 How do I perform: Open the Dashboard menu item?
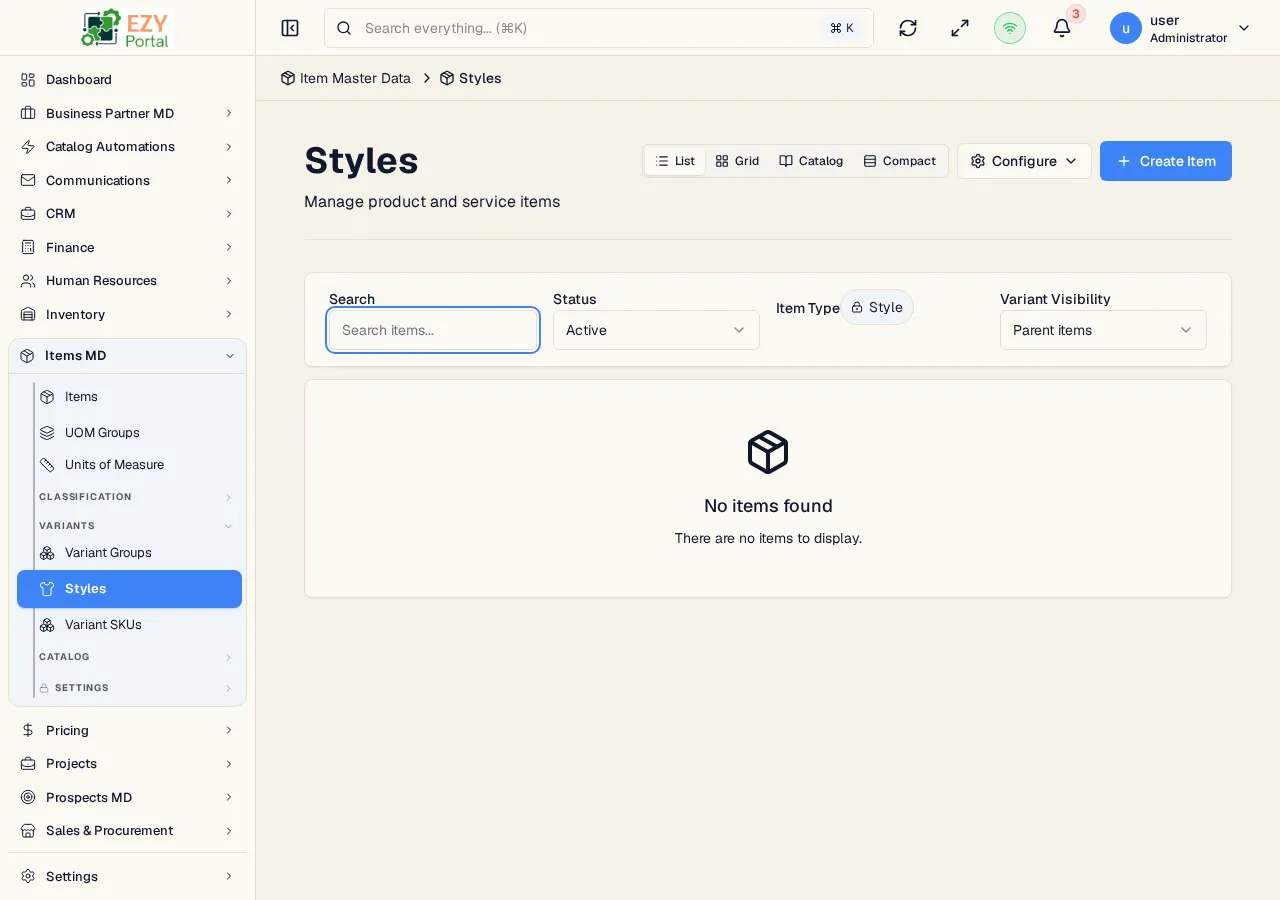(128, 79)
